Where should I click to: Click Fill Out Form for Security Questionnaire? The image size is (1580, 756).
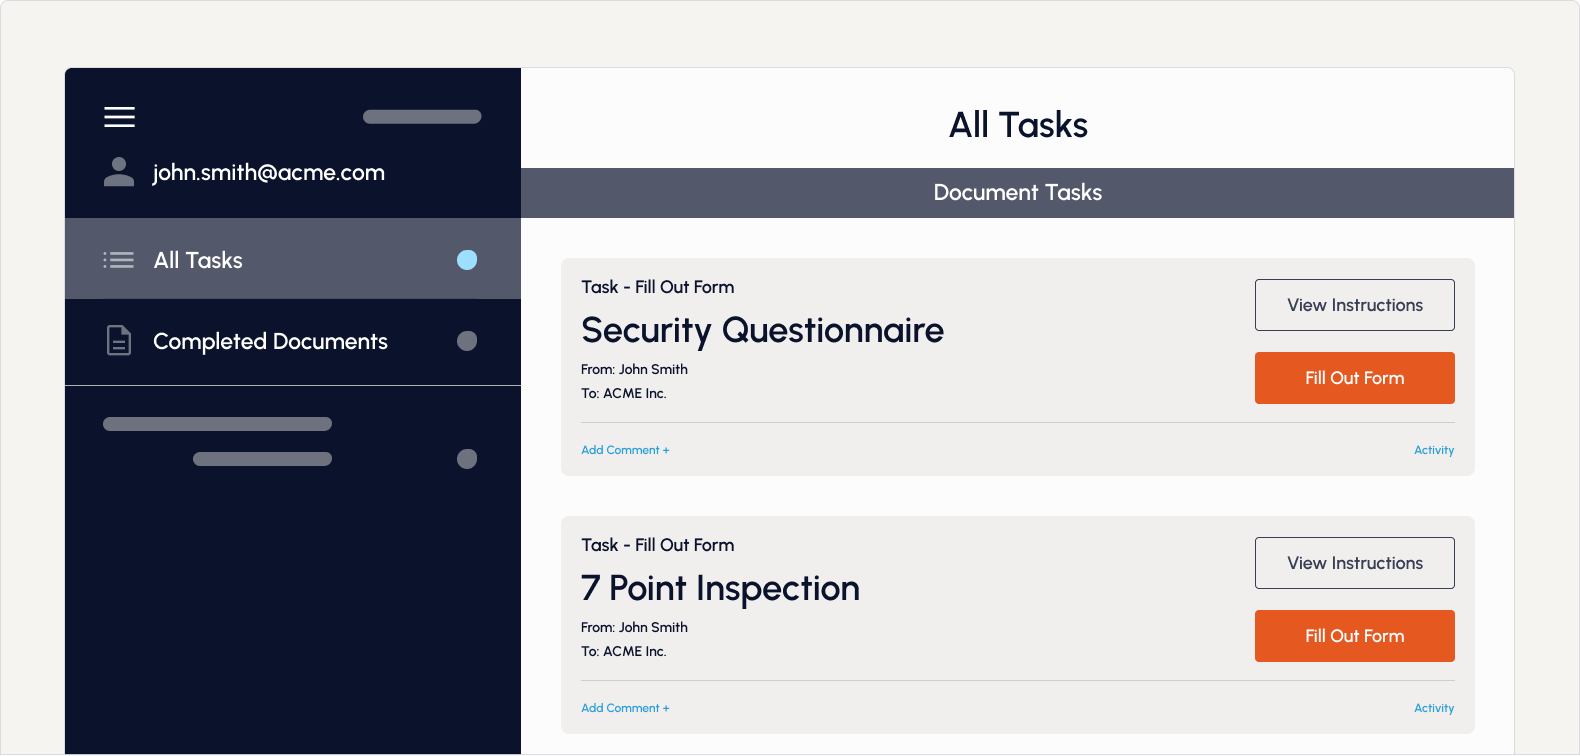coord(1355,378)
